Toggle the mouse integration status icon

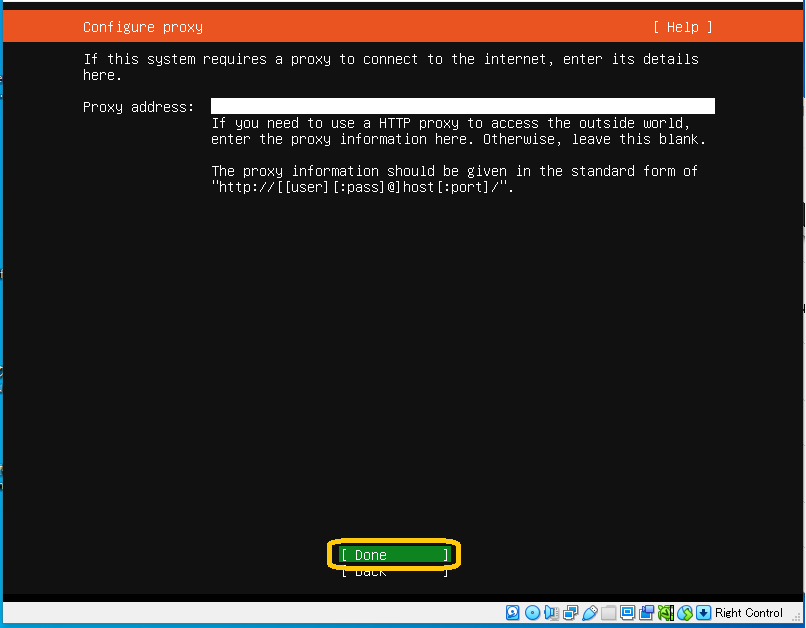(x=685, y=613)
